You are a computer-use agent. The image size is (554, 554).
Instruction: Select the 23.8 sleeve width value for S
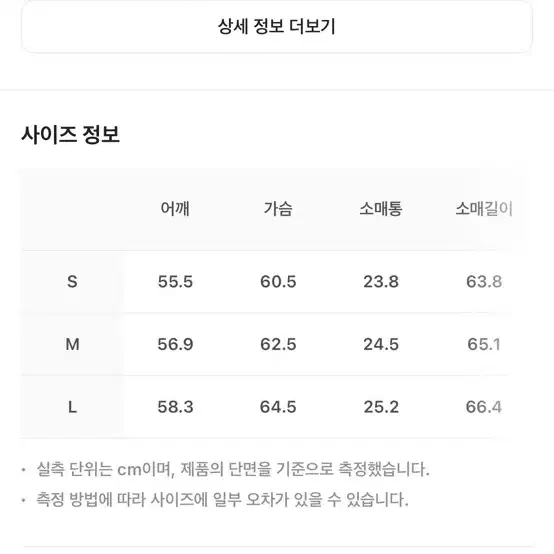click(x=381, y=282)
